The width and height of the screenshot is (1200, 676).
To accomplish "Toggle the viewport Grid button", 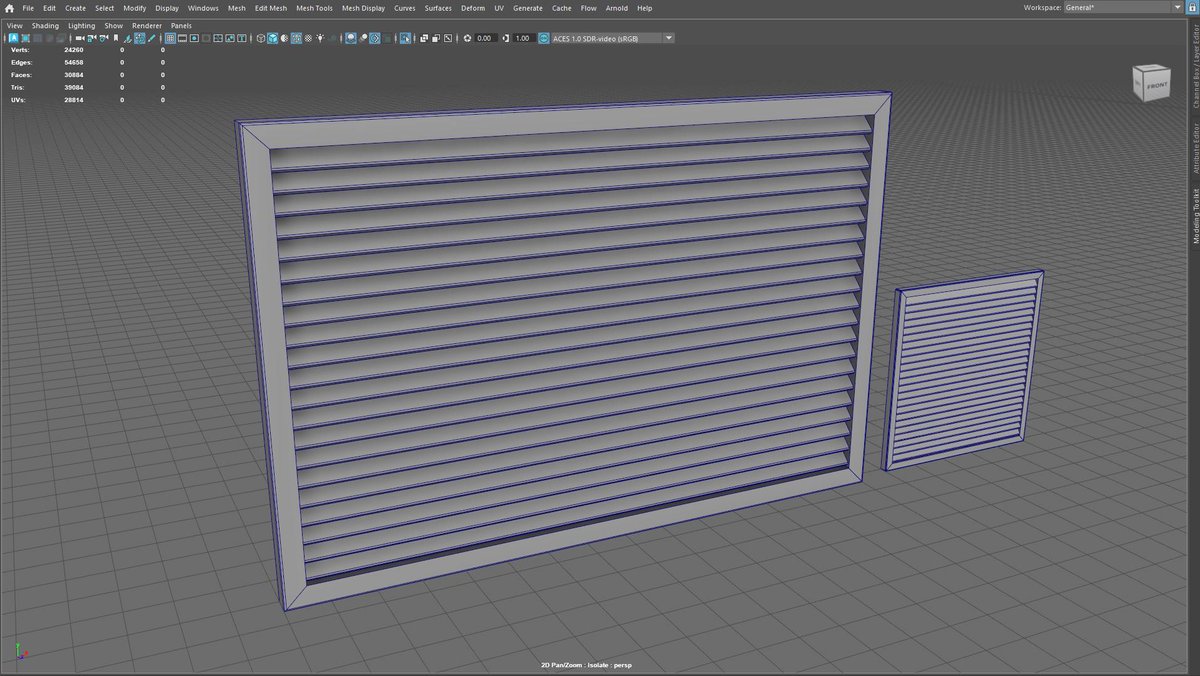I will click(169, 38).
